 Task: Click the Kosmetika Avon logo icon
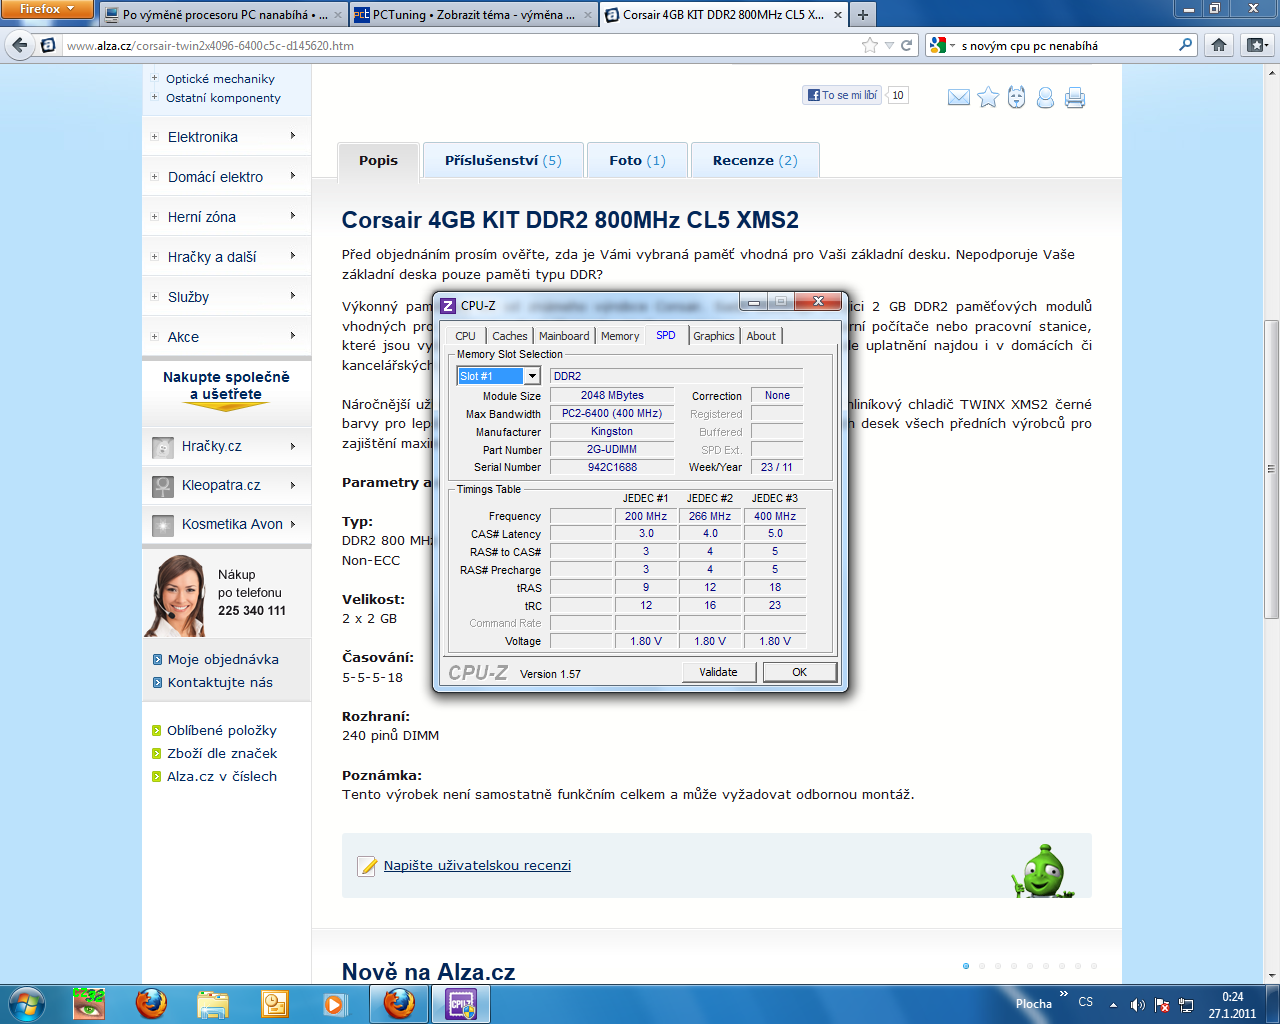[x=163, y=525]
